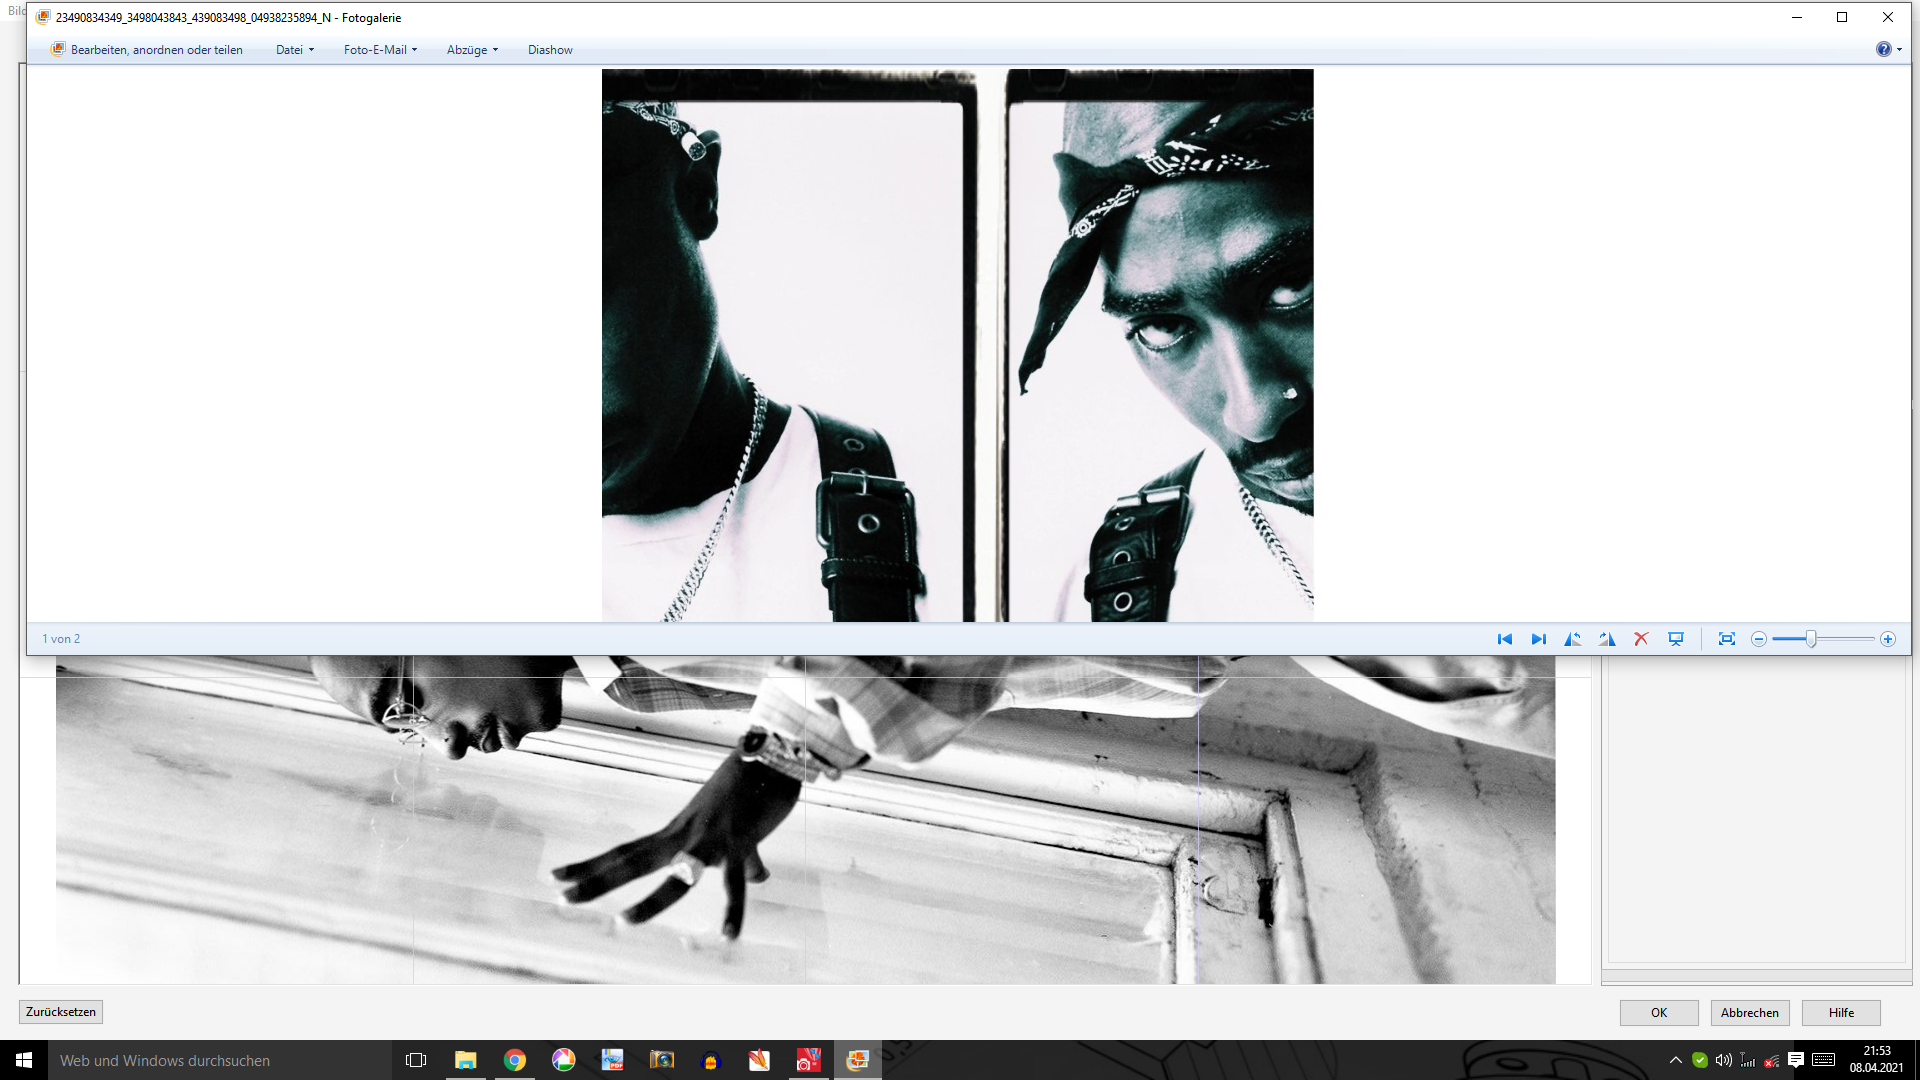Image resolution: width=1920 pixels, height=1080 pixels.
Task: Open the Action Center notifications
Action: pyautogui.click(x=1796, y=1060)
